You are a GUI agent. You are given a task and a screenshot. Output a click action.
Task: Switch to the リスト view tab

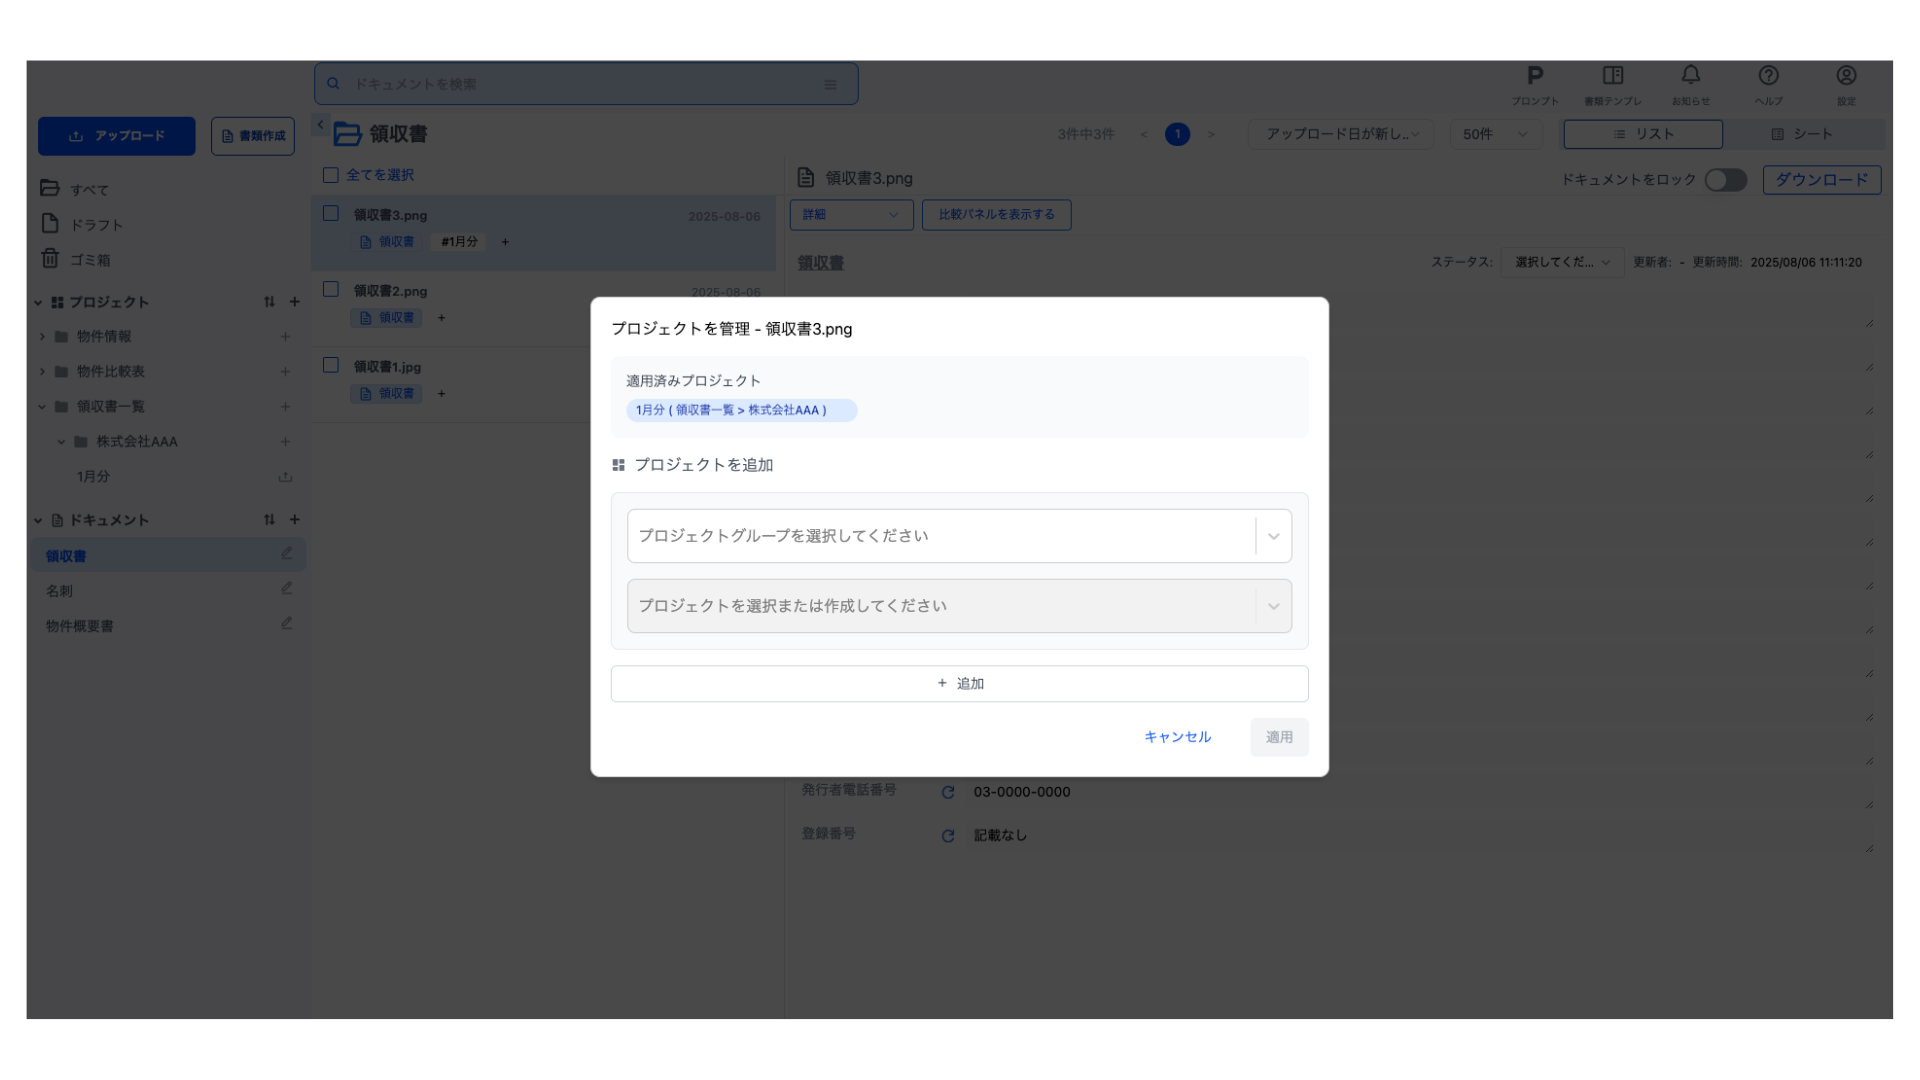pyautogui.click(x=1643, y=134)
